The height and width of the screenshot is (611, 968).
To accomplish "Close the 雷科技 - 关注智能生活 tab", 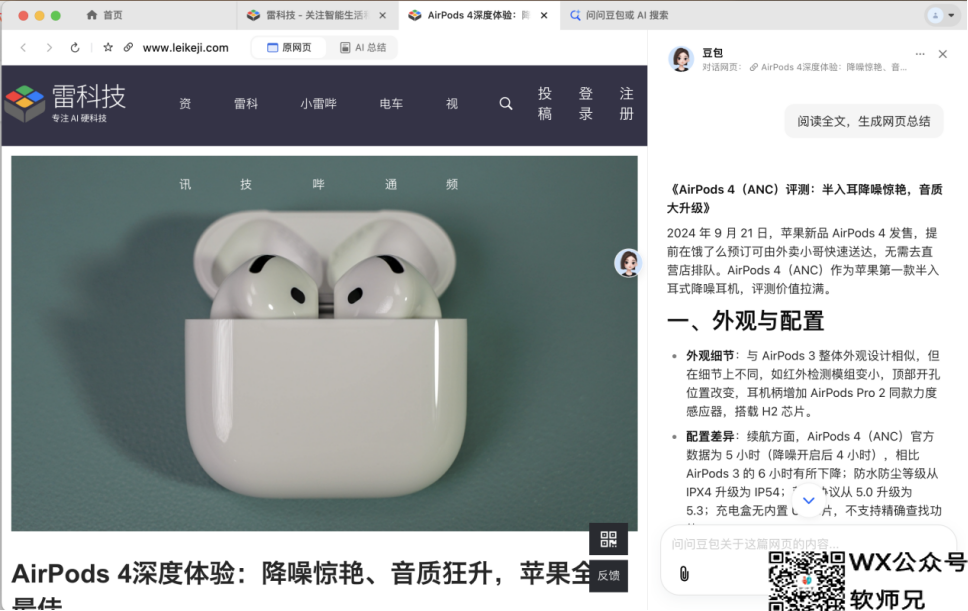I will tap(383, 15).
